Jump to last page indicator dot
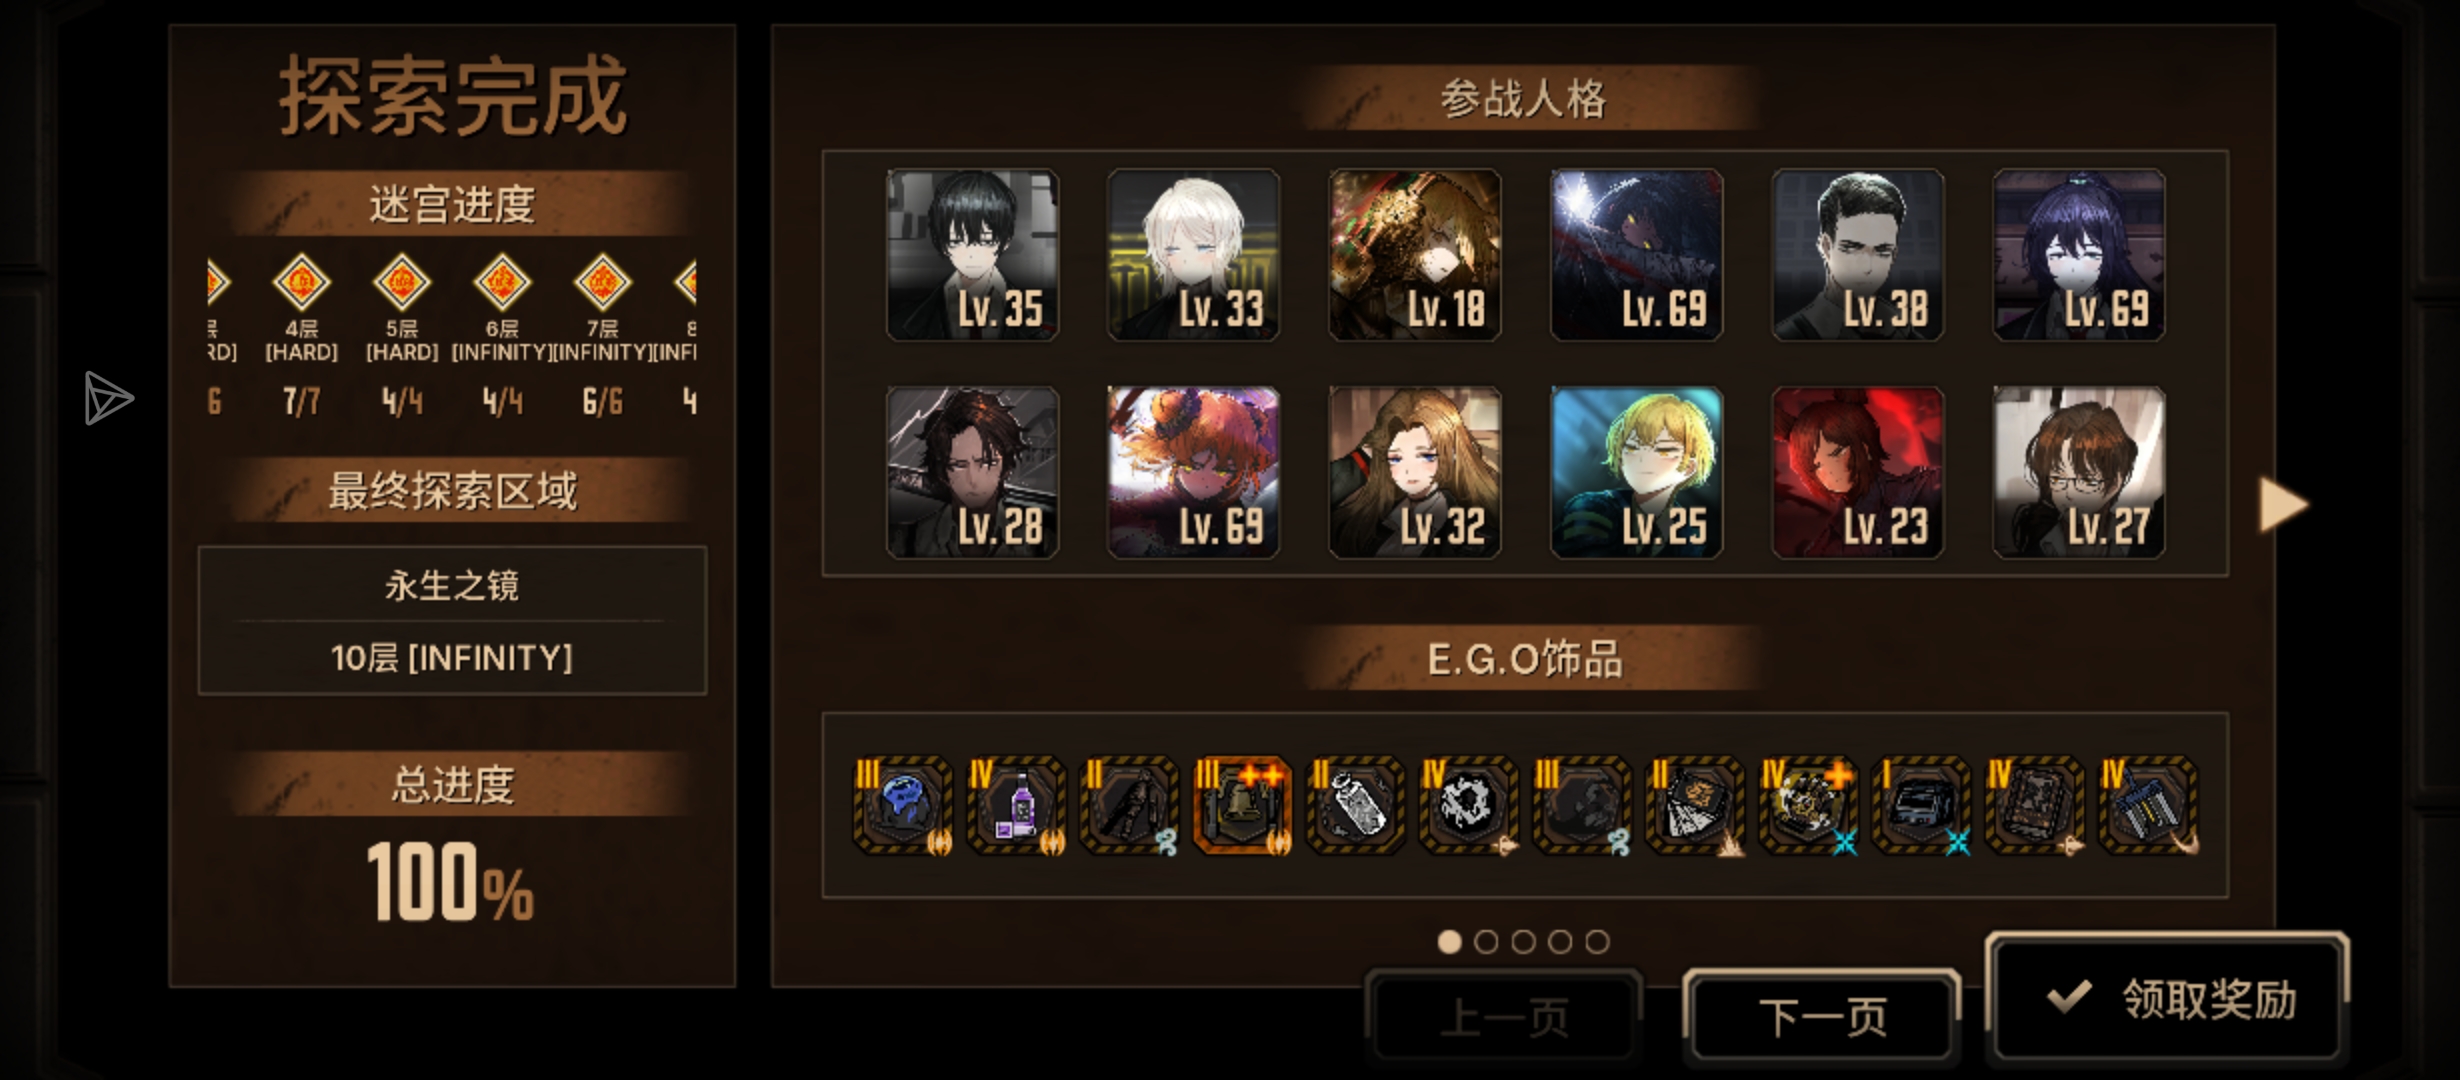Viewport: 2460px width, 1080px height. [1597, 942]
